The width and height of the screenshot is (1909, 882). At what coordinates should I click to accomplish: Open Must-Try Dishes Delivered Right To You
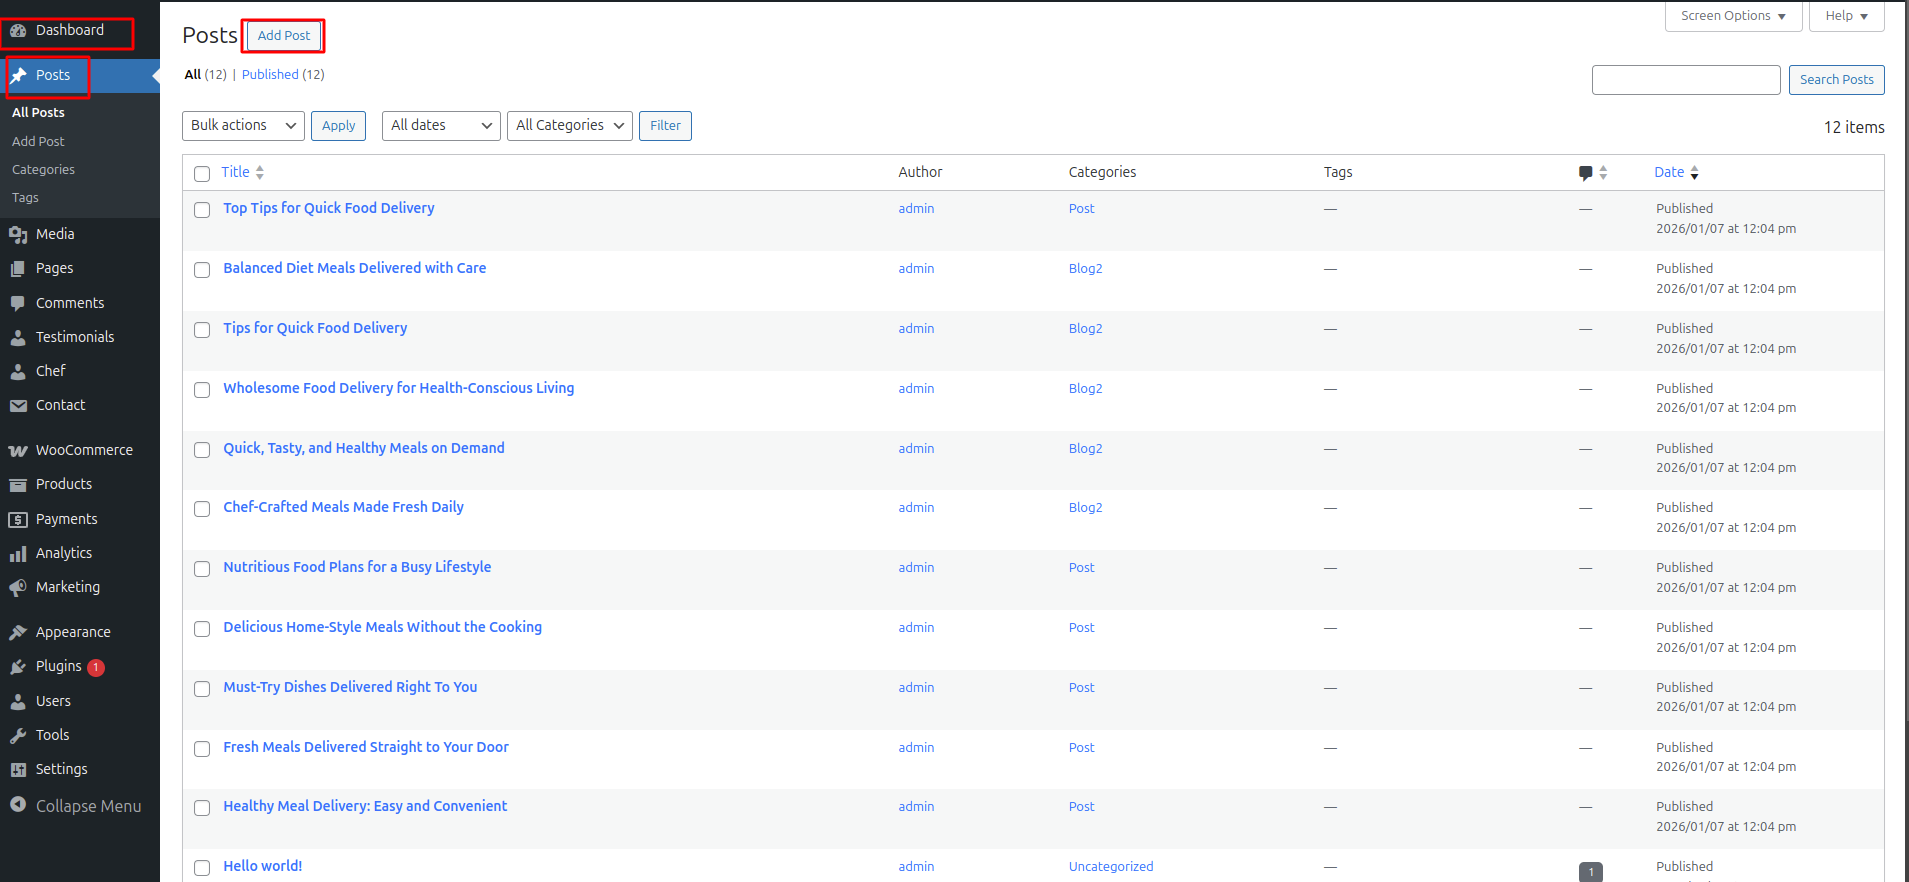[x=350, y=687]
